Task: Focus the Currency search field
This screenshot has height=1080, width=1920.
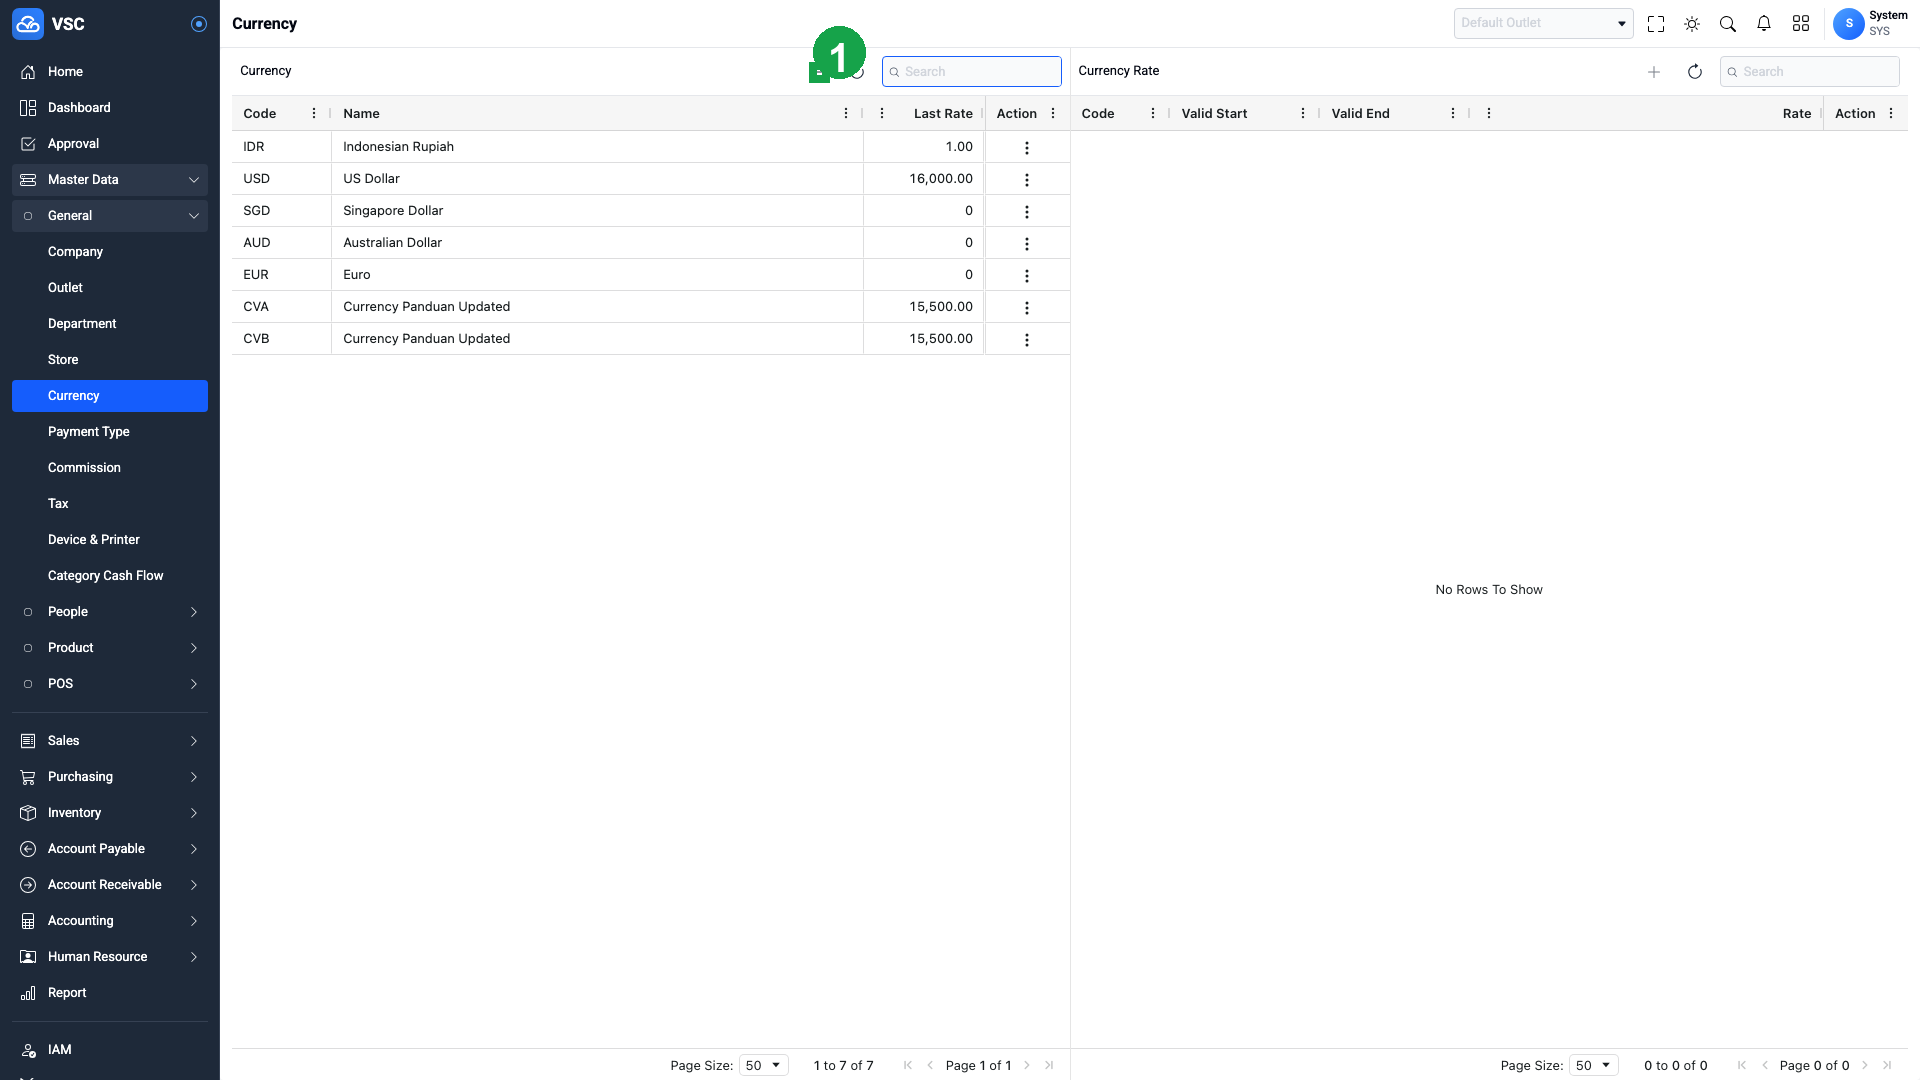Action: point(972,72)
